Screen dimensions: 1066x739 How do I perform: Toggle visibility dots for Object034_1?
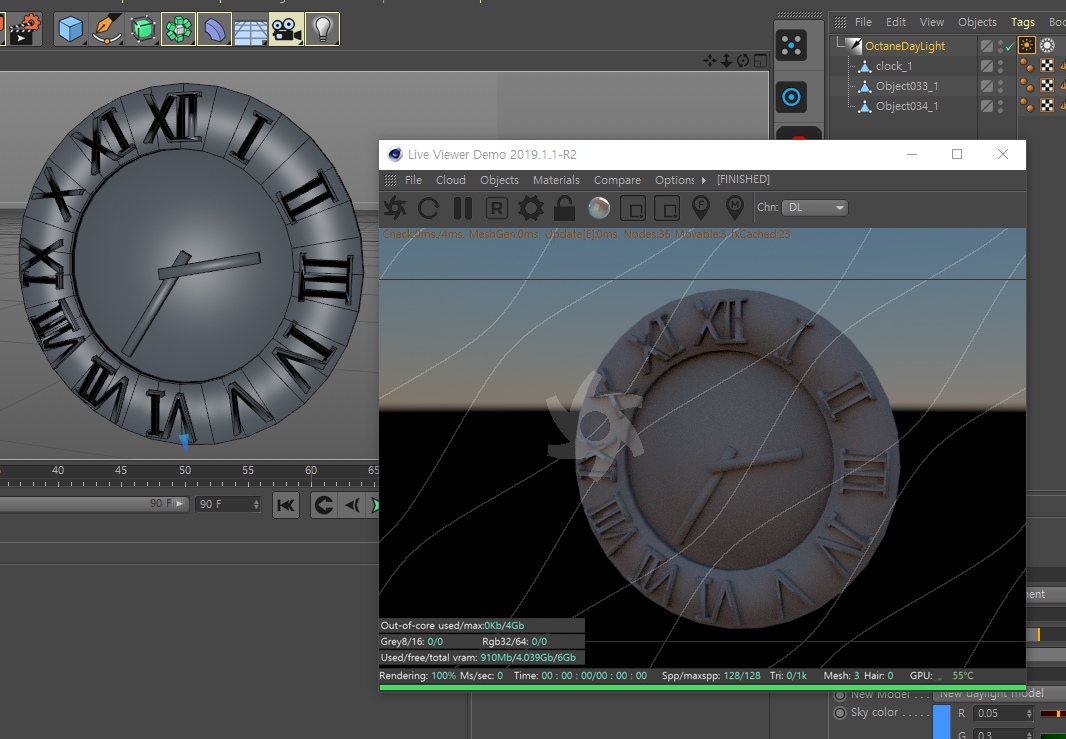tap(1000, 106)
